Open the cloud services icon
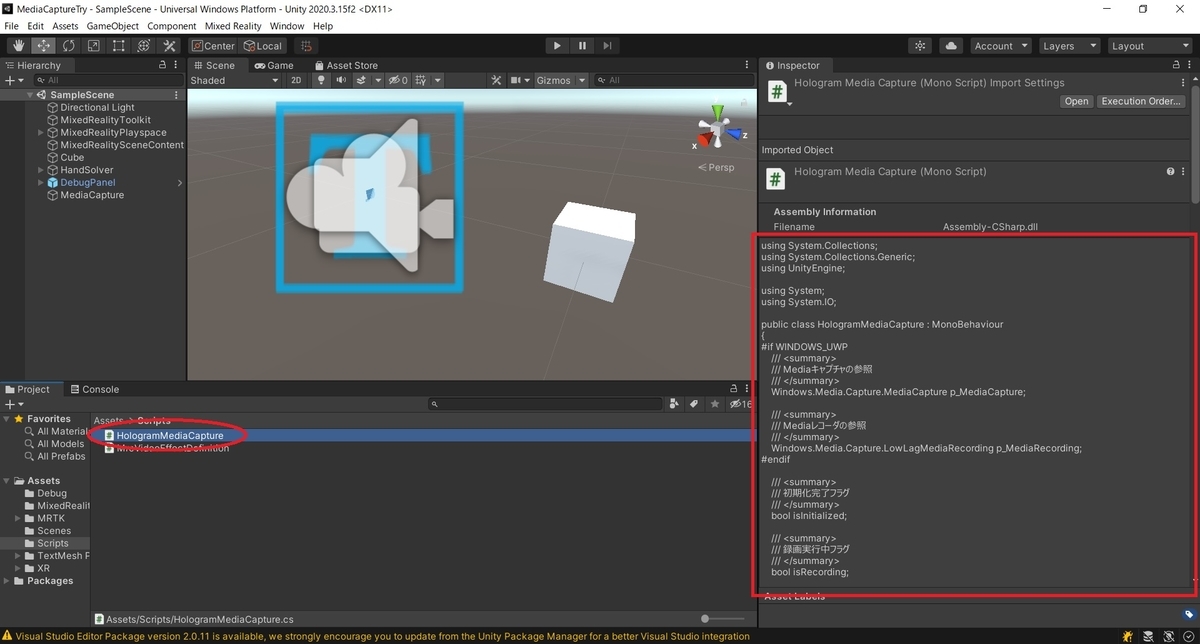 [950, 46]
